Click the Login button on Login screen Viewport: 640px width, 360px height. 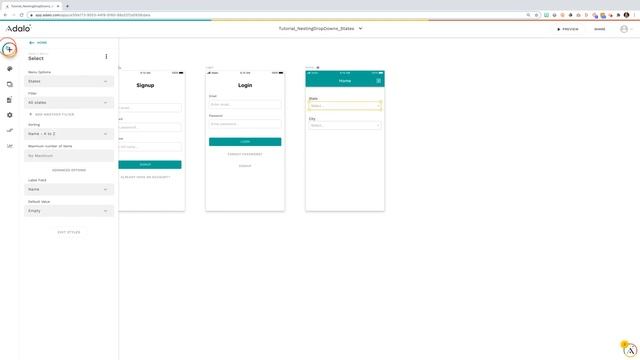pyautogui.click(x=245, y=142)
